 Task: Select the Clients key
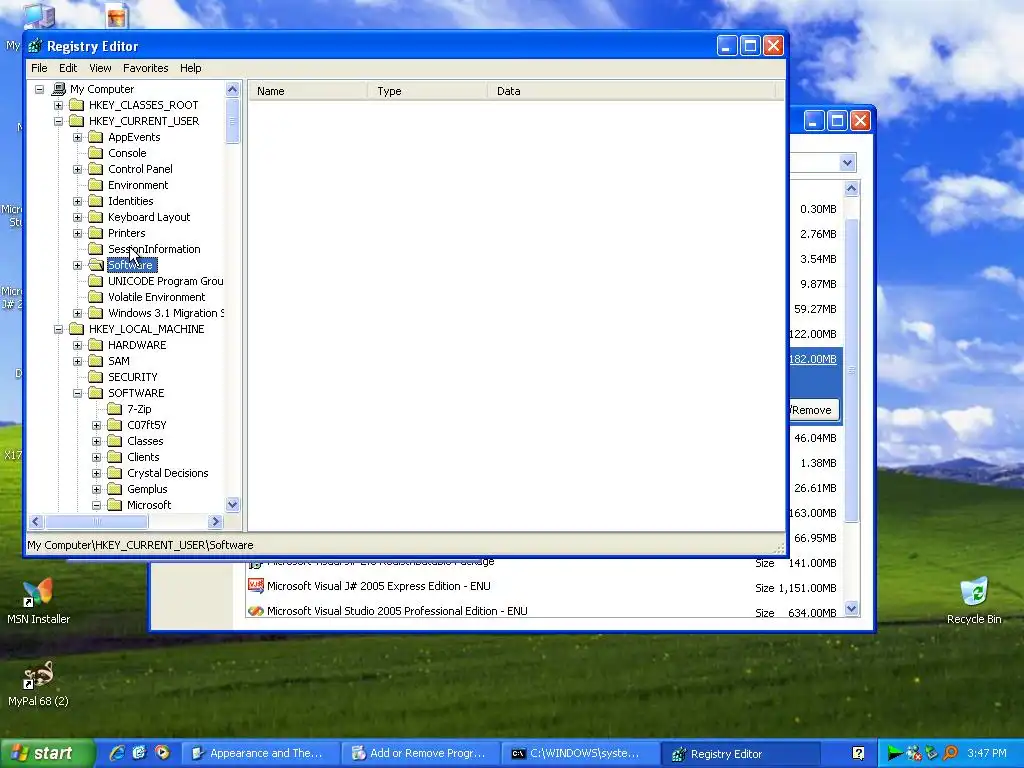pos(143,457)
